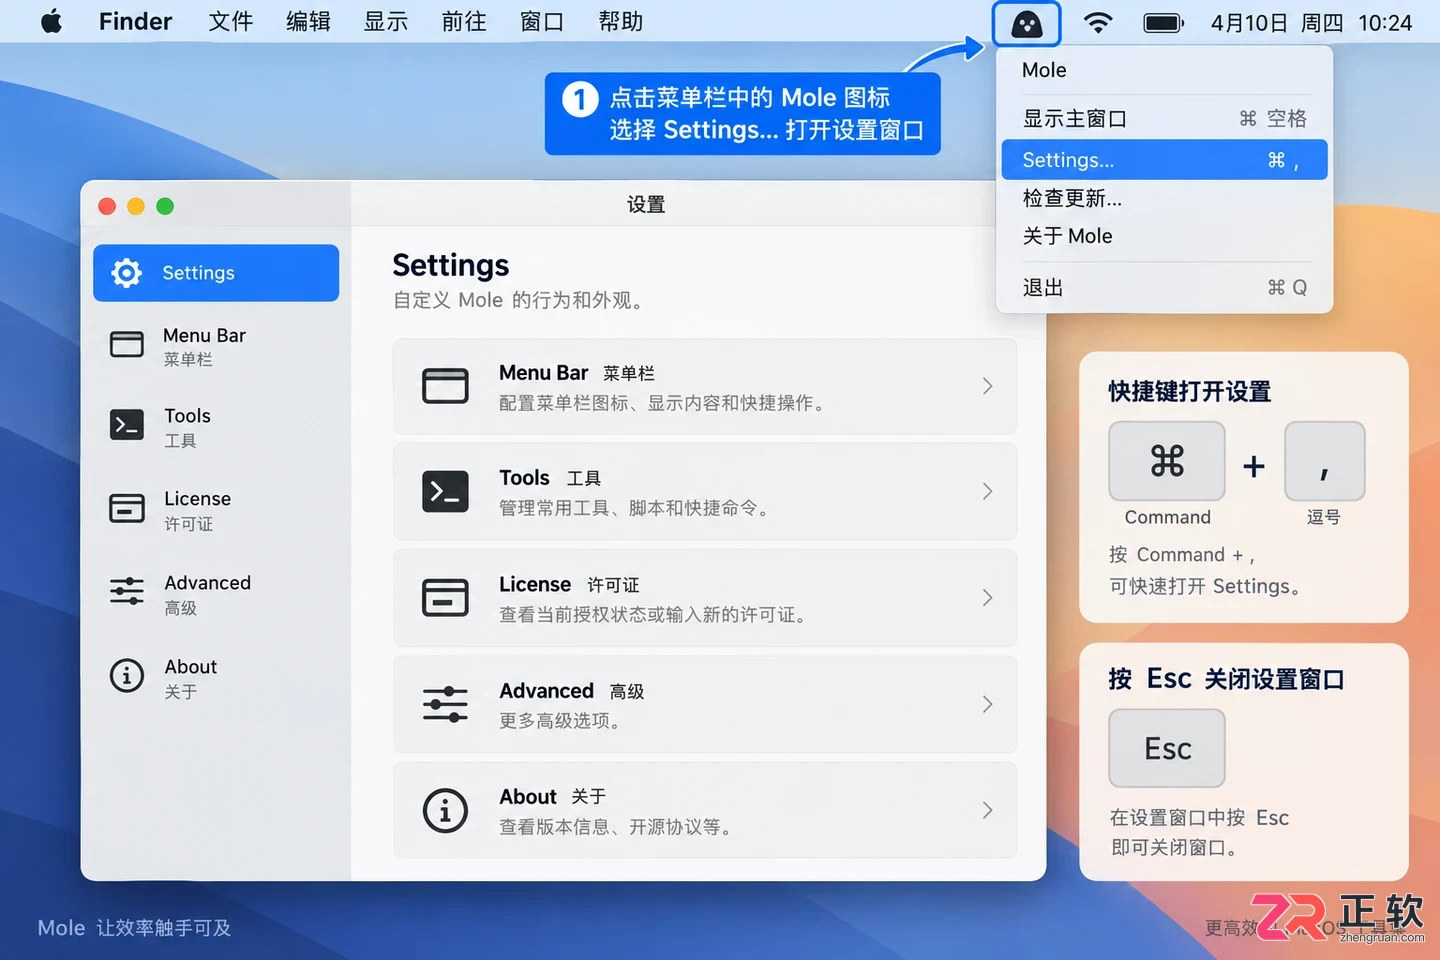Click the About info icon in sidebar
1440x960 pixels.
pos(127,676)
